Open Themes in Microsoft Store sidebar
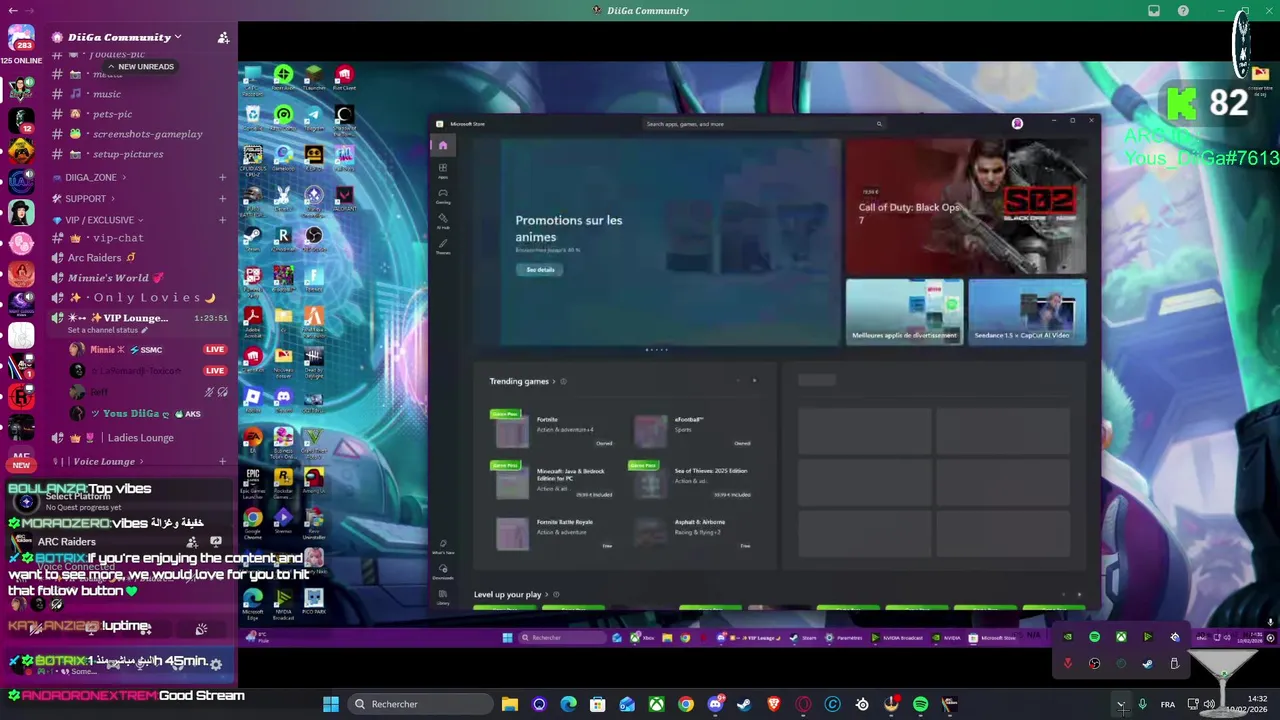 tap(443, 245)
